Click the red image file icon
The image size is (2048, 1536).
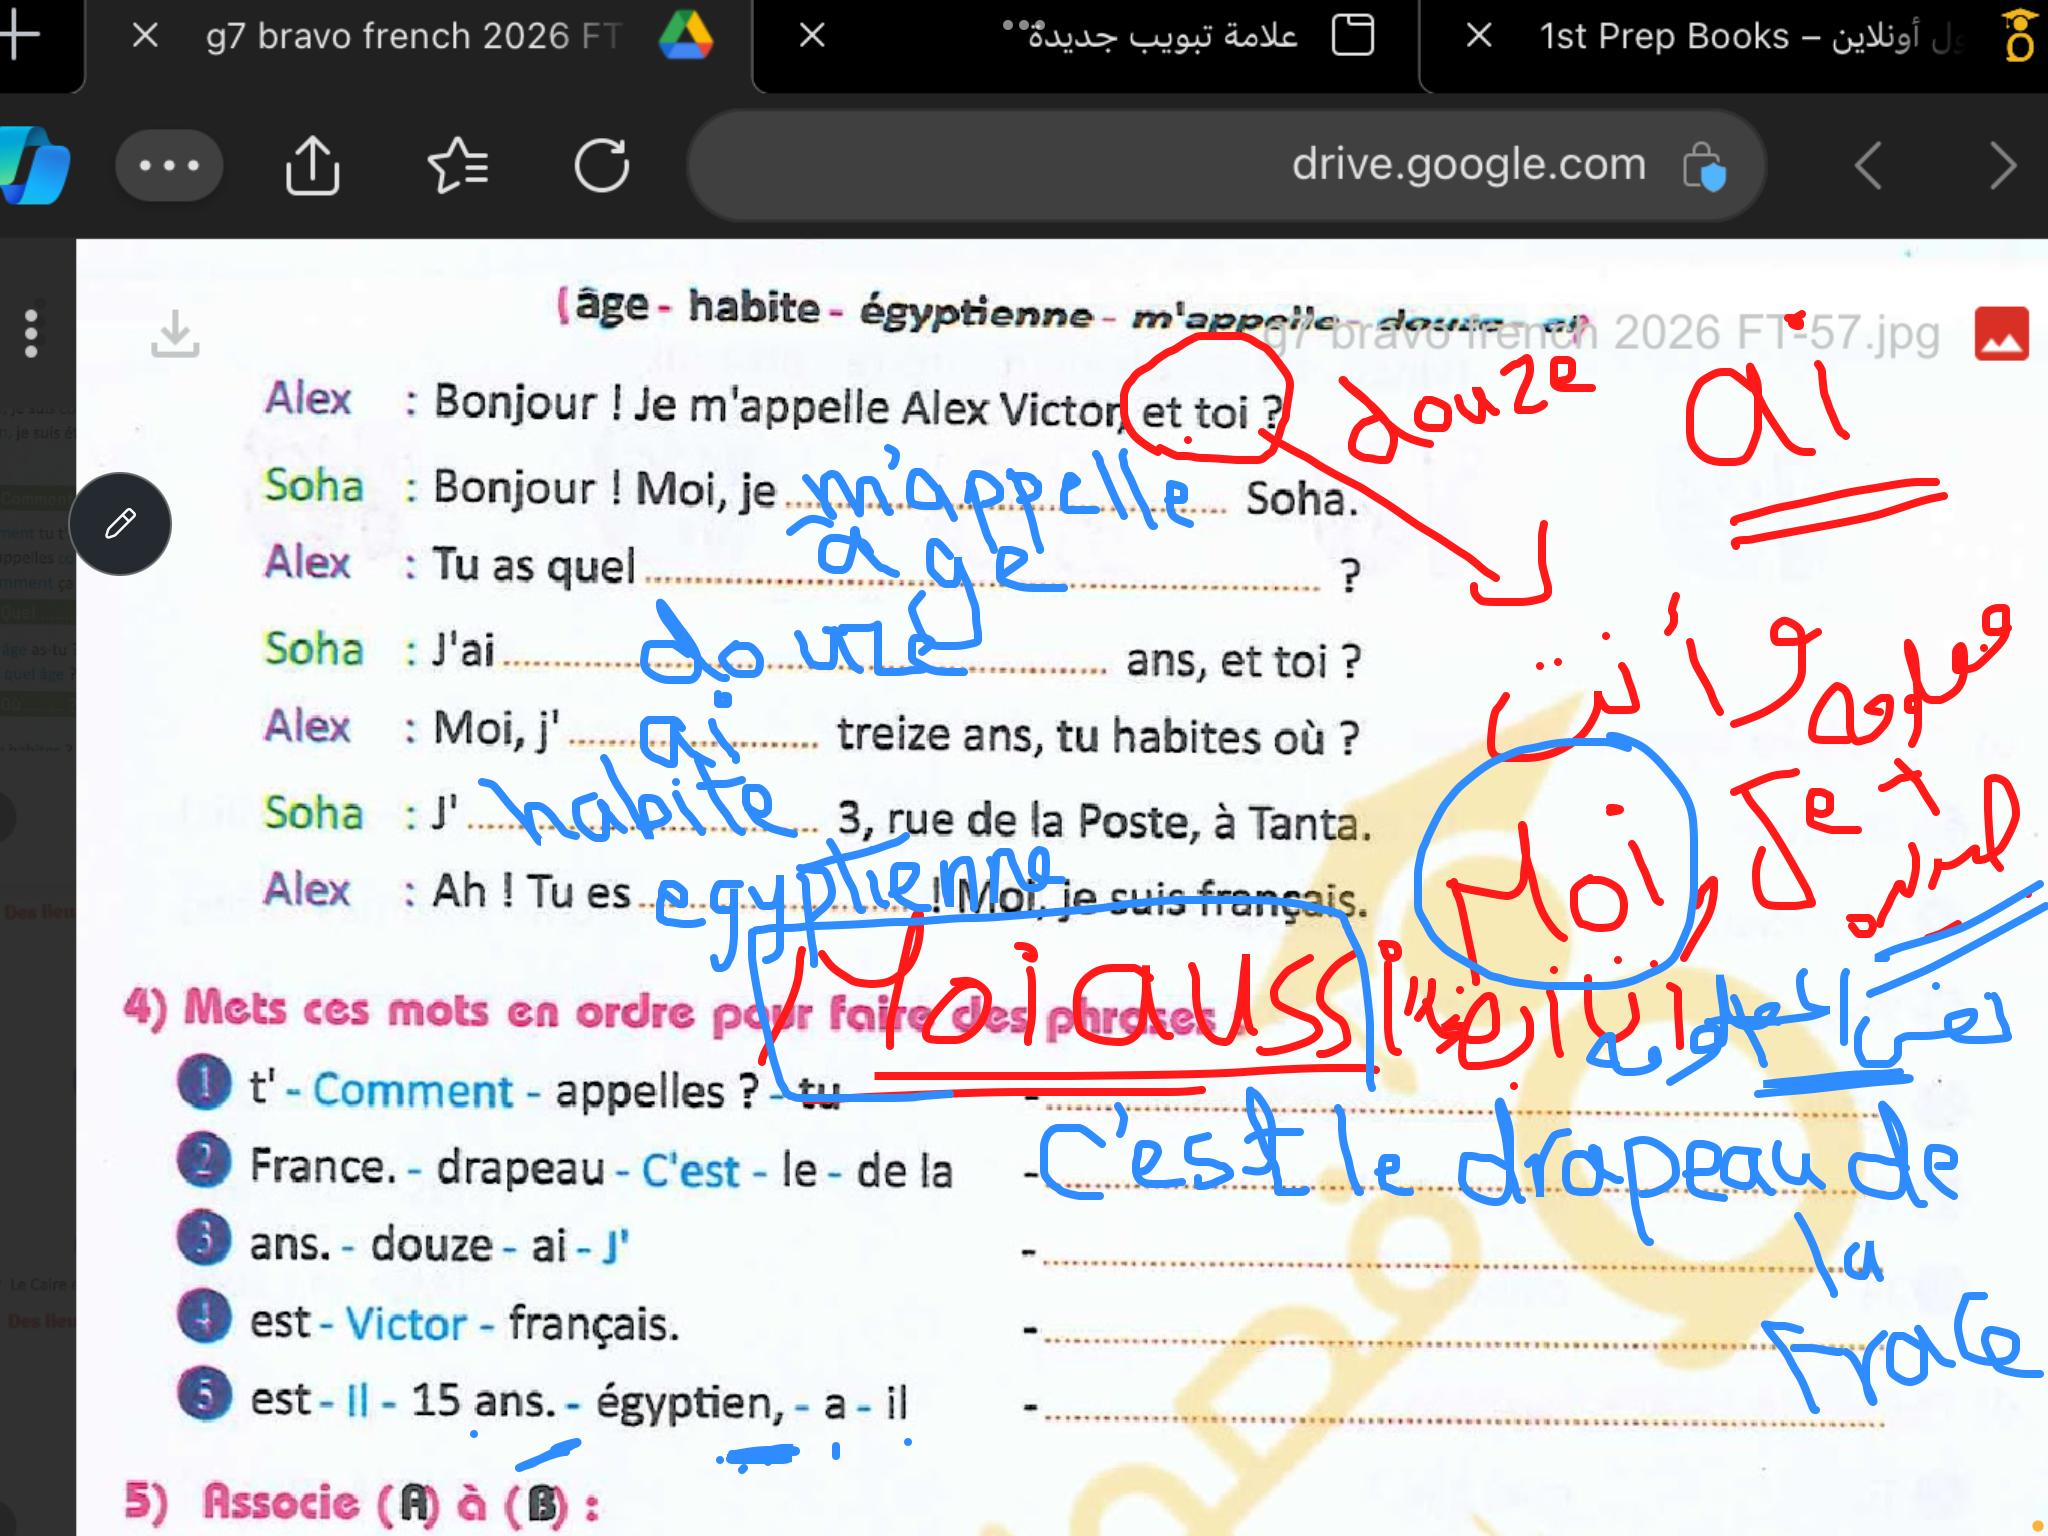point(2001,333)
